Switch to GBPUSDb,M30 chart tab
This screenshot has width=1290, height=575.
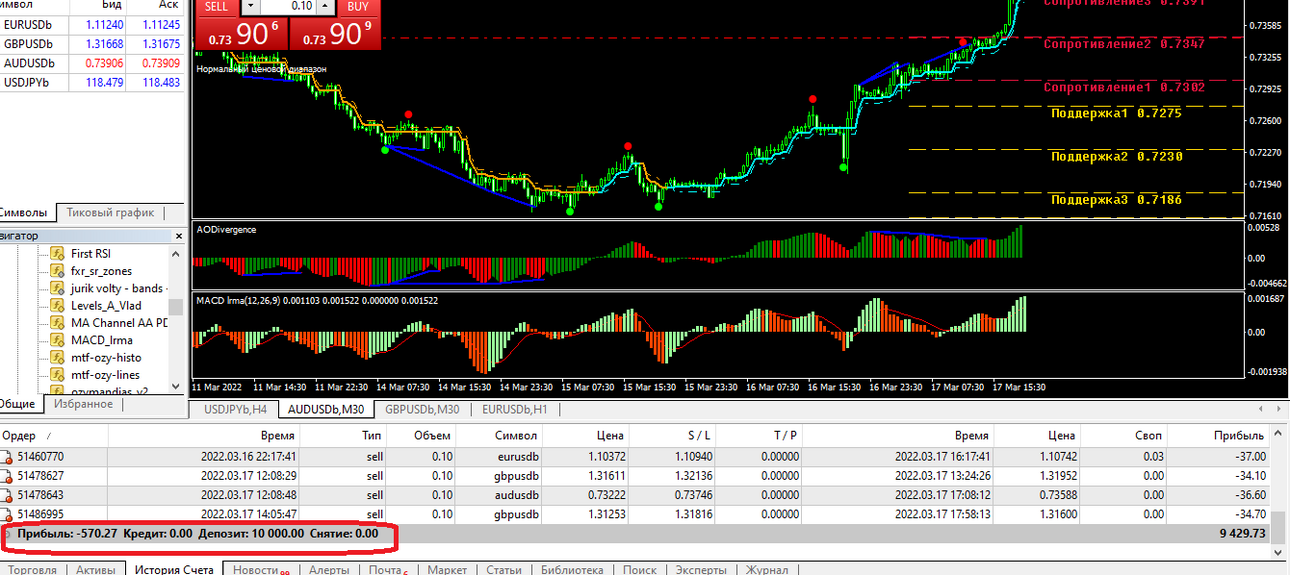tap(422, 409)
